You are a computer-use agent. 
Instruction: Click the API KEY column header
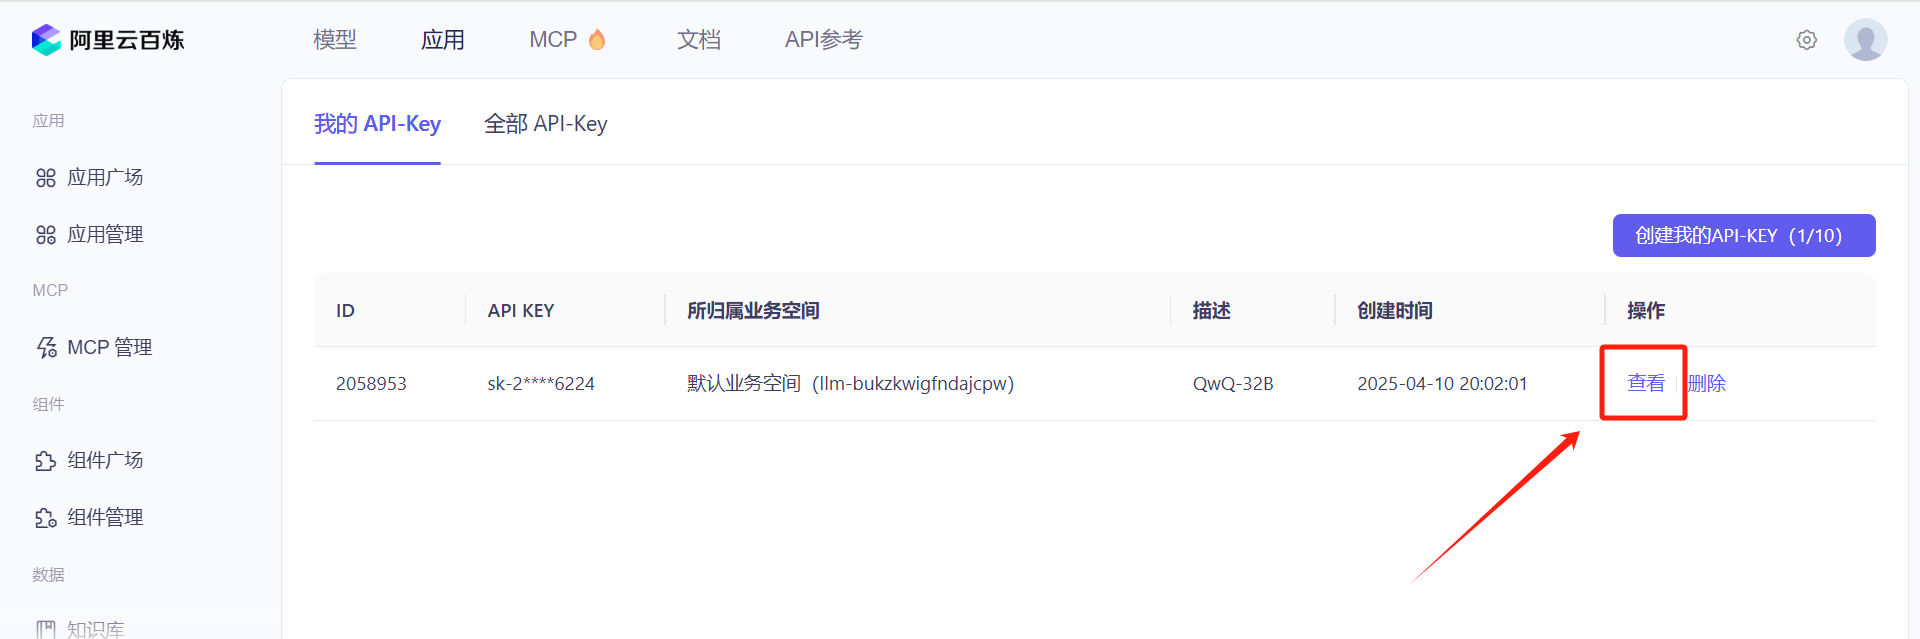tap(521, 311)
